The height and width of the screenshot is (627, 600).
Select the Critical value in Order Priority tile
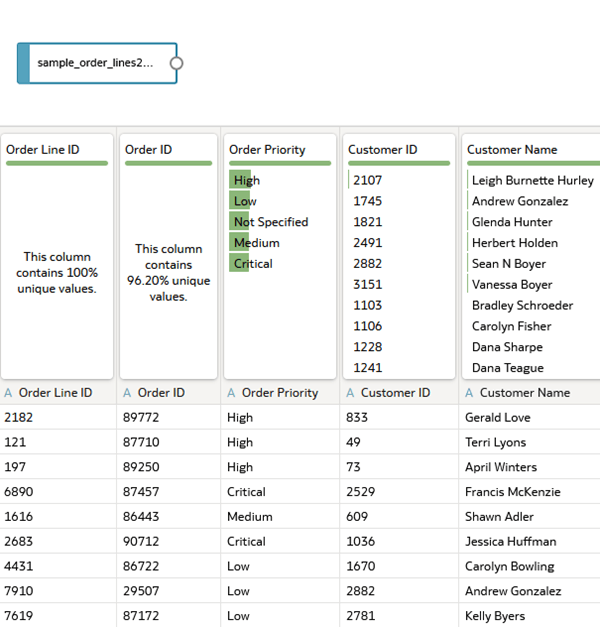click(x=253, y=263)
